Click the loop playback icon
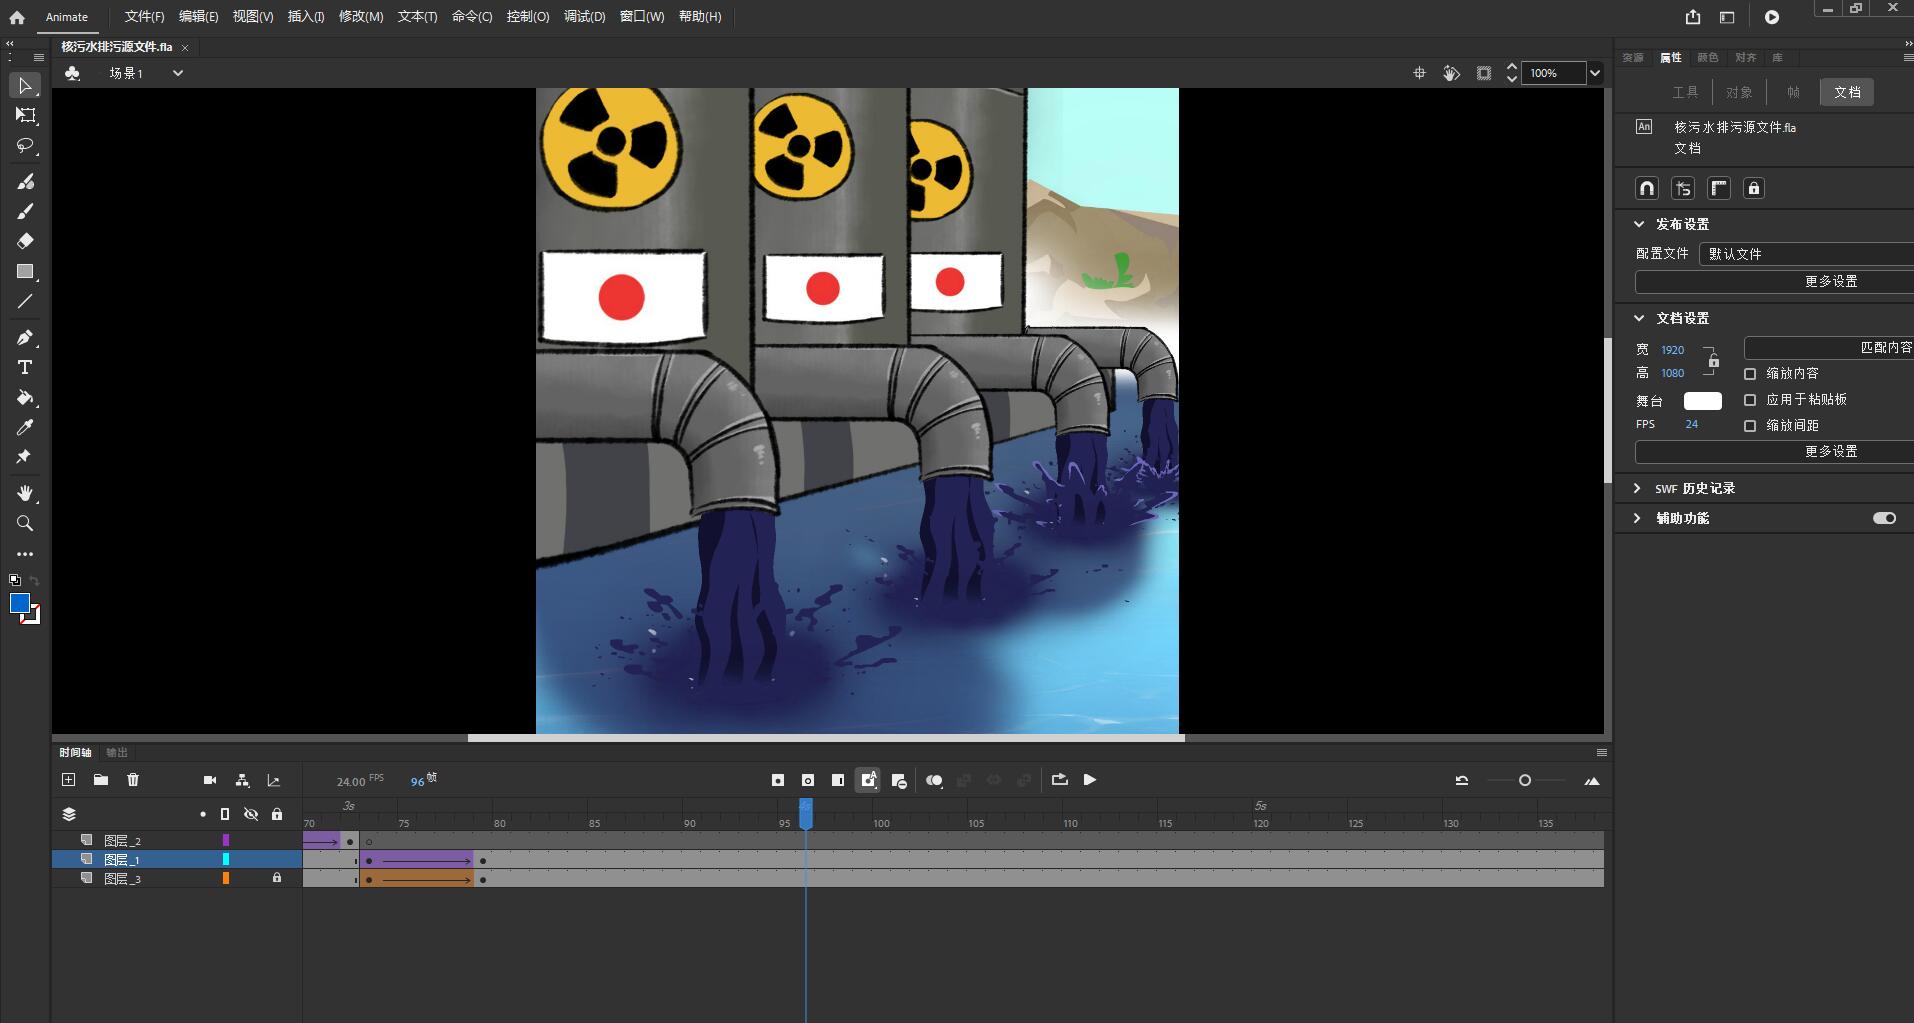The image size is (1914, 1023). coord(1060,780)
